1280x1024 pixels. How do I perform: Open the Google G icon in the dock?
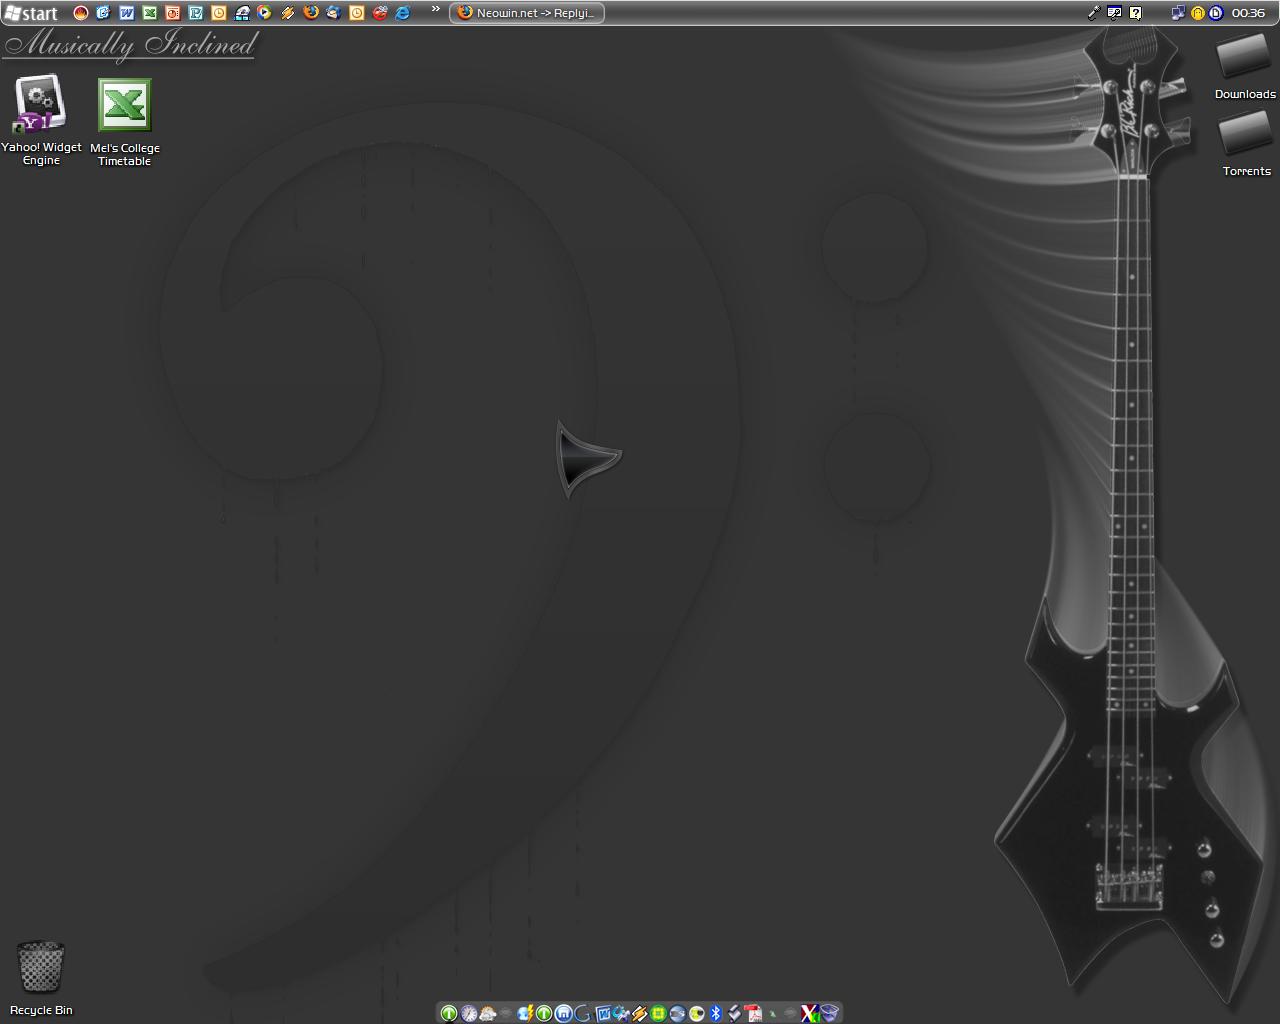click(x=582, y=1014)
